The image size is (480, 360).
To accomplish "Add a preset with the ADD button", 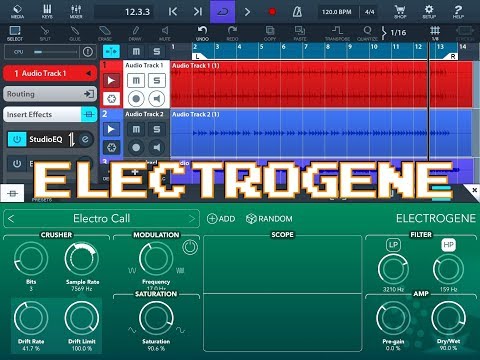I will 221,219.
